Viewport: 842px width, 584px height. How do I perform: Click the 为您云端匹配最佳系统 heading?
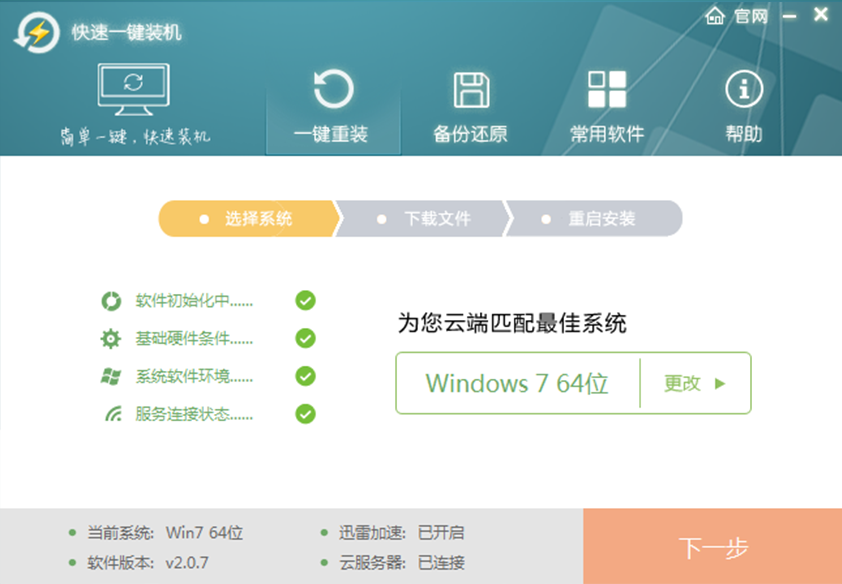[512, 323]
